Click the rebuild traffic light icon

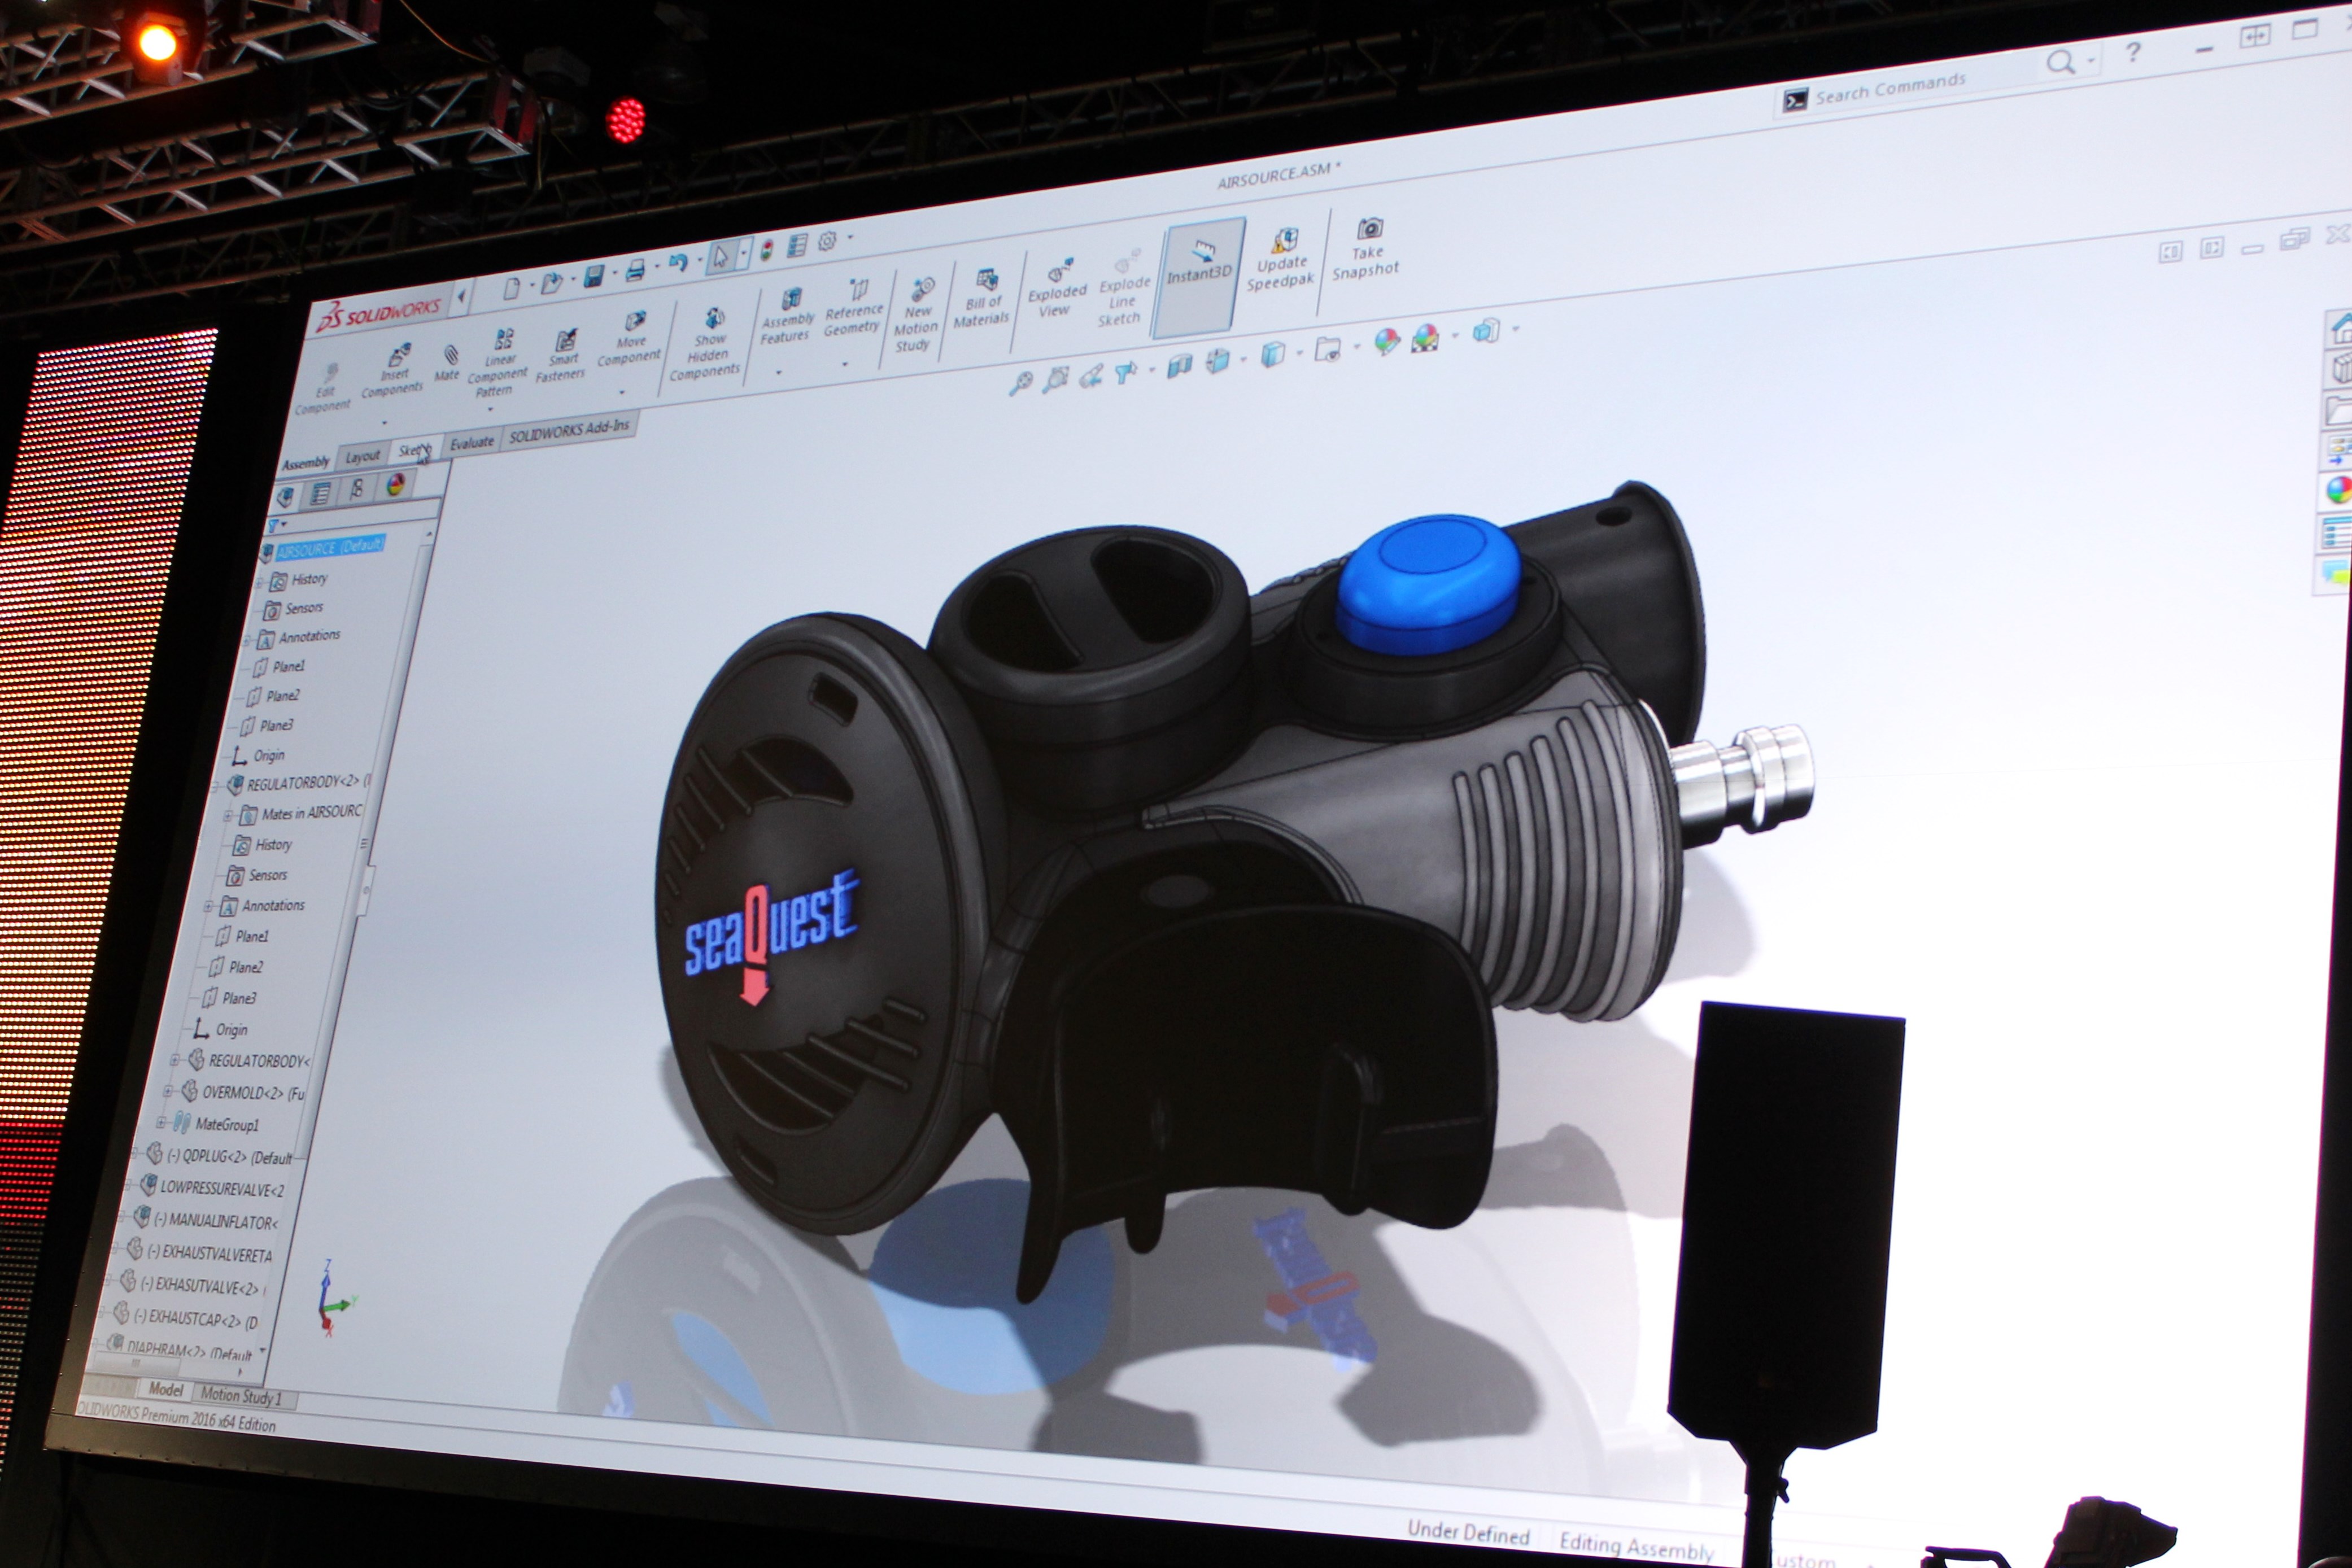pos(766,251)
